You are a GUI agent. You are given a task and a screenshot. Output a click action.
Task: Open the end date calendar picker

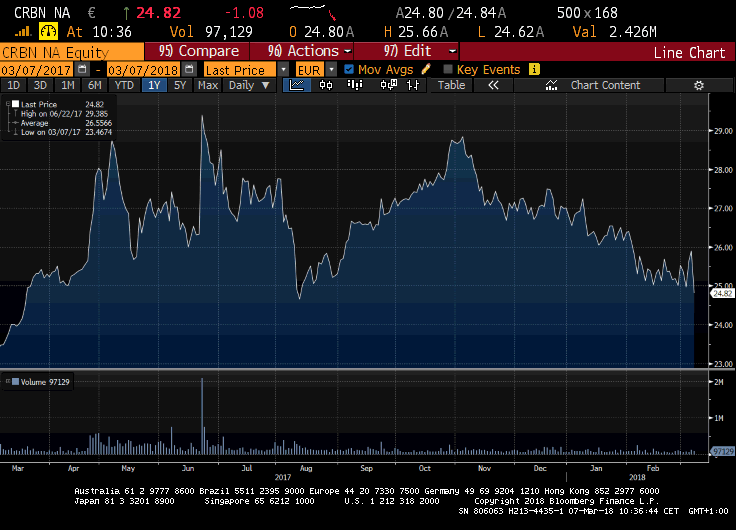tap(186, 70)
